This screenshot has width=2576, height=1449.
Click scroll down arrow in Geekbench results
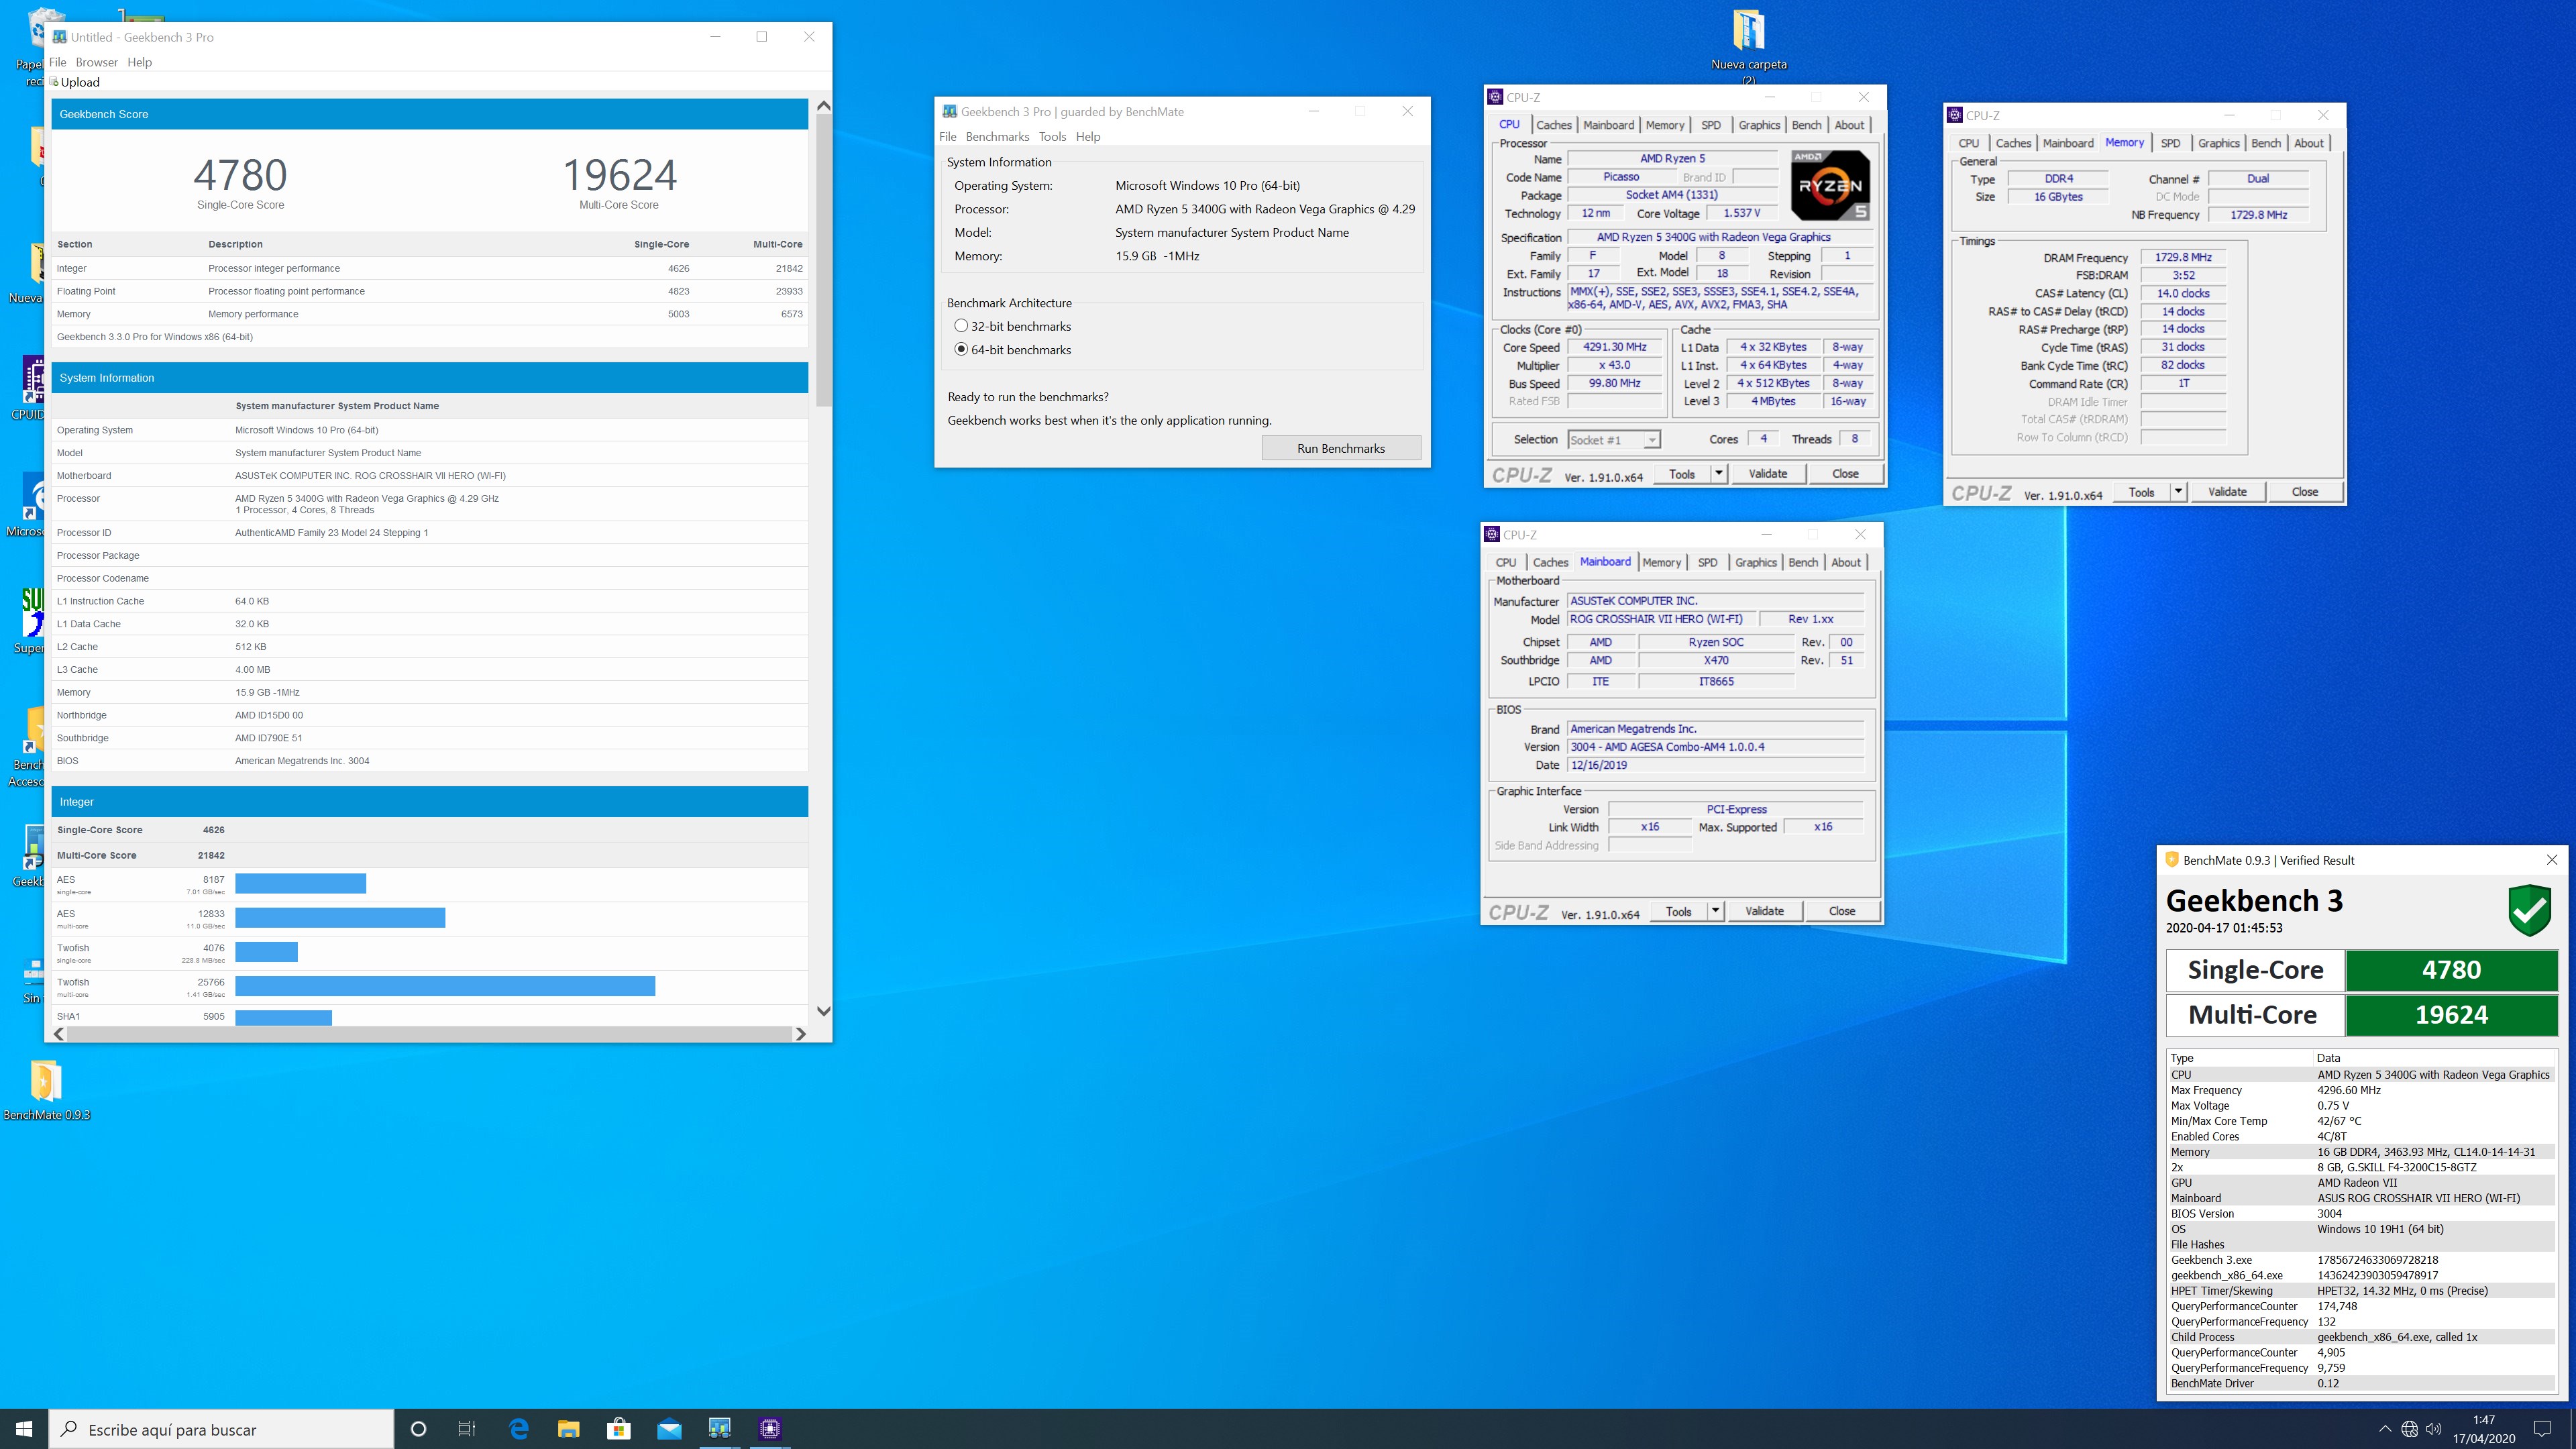[823, 1011]
